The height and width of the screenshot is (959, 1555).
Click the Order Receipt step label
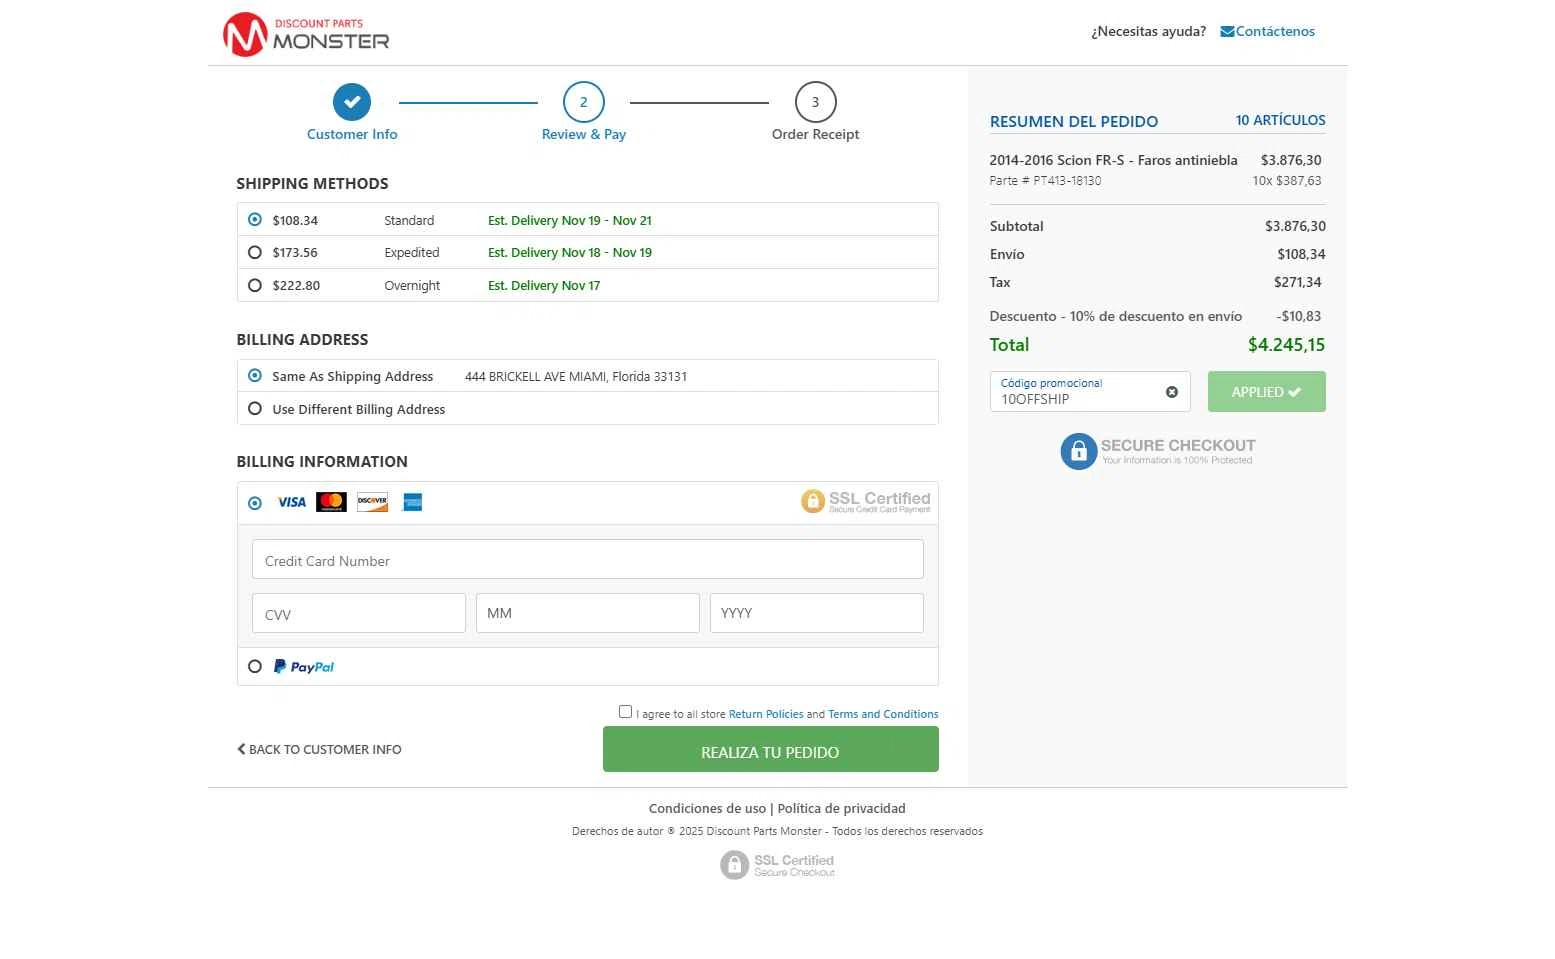(x=815, y=134)
